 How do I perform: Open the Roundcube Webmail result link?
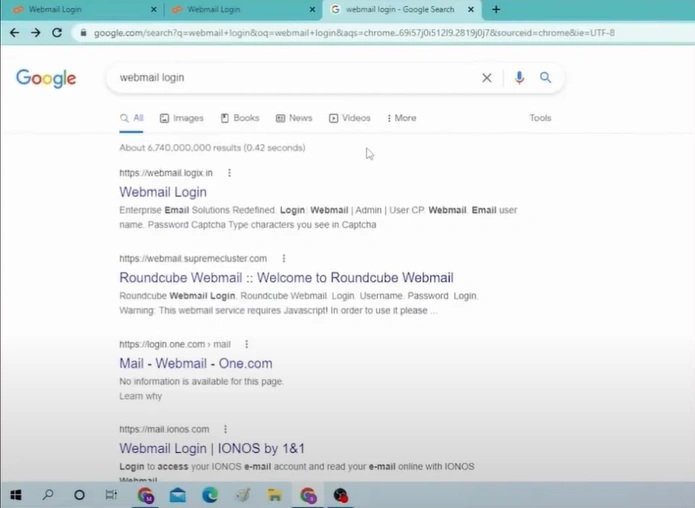point(286,277)
